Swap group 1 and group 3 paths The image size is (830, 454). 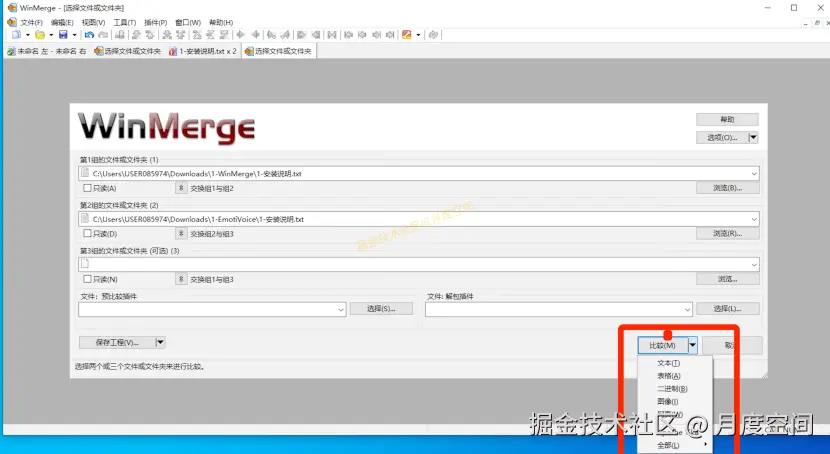pos(181,279)
